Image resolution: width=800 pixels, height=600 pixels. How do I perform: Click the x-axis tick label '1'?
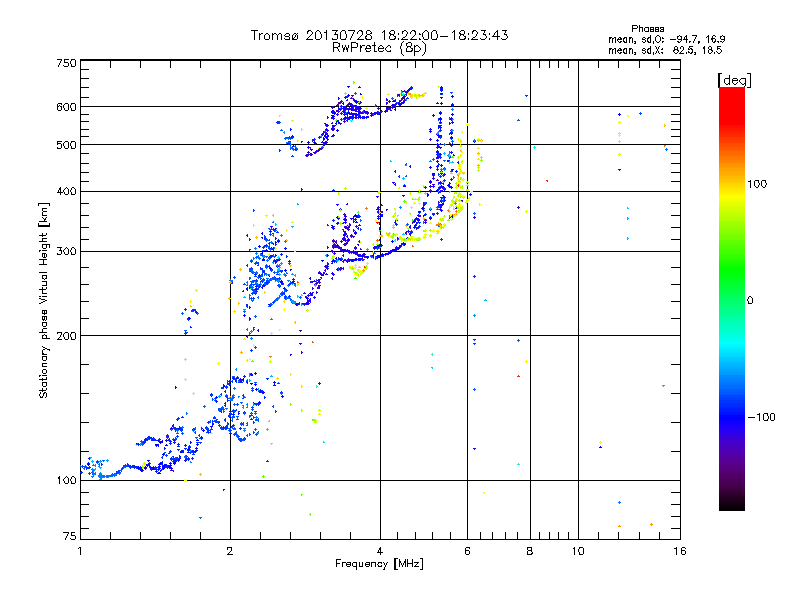80,551
